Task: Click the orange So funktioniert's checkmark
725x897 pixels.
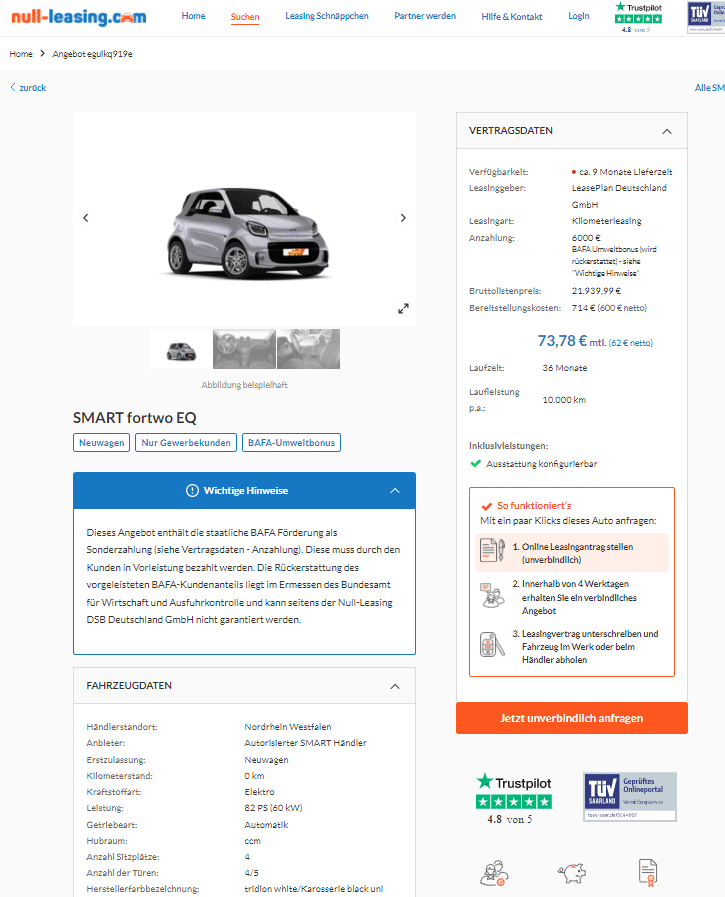Action: point(487,506)
